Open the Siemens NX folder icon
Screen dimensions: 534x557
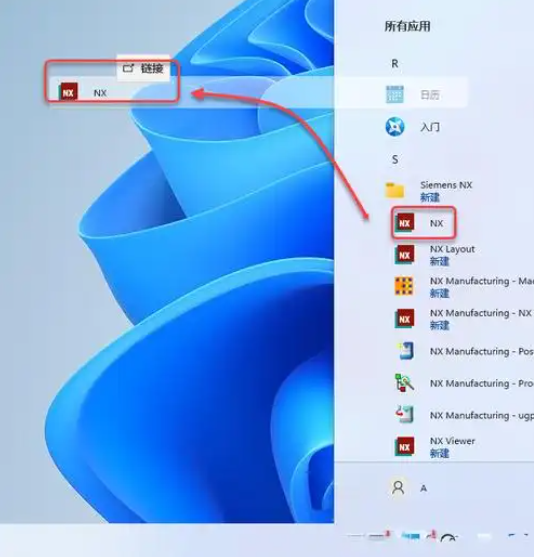click(x=395, y=190)
